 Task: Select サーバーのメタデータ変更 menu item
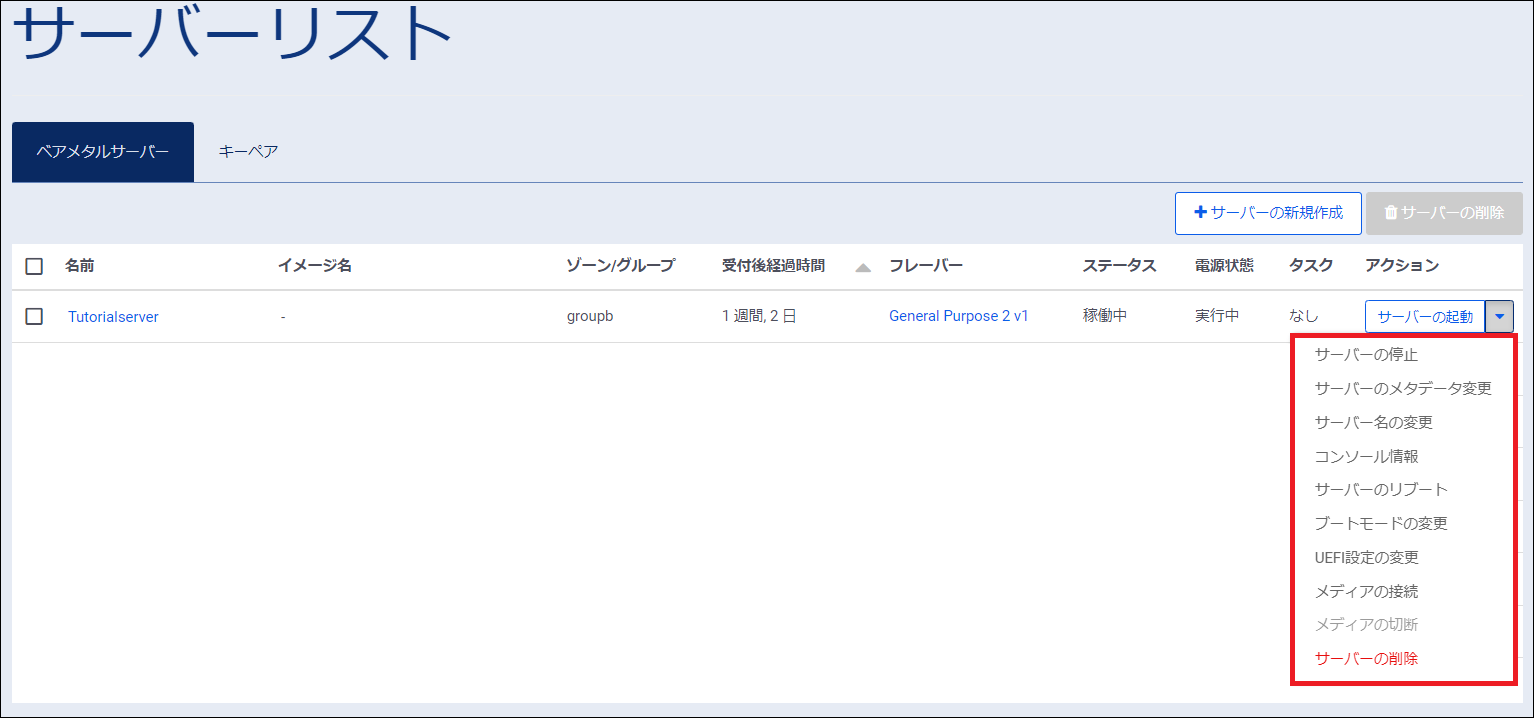point(1403,388)
